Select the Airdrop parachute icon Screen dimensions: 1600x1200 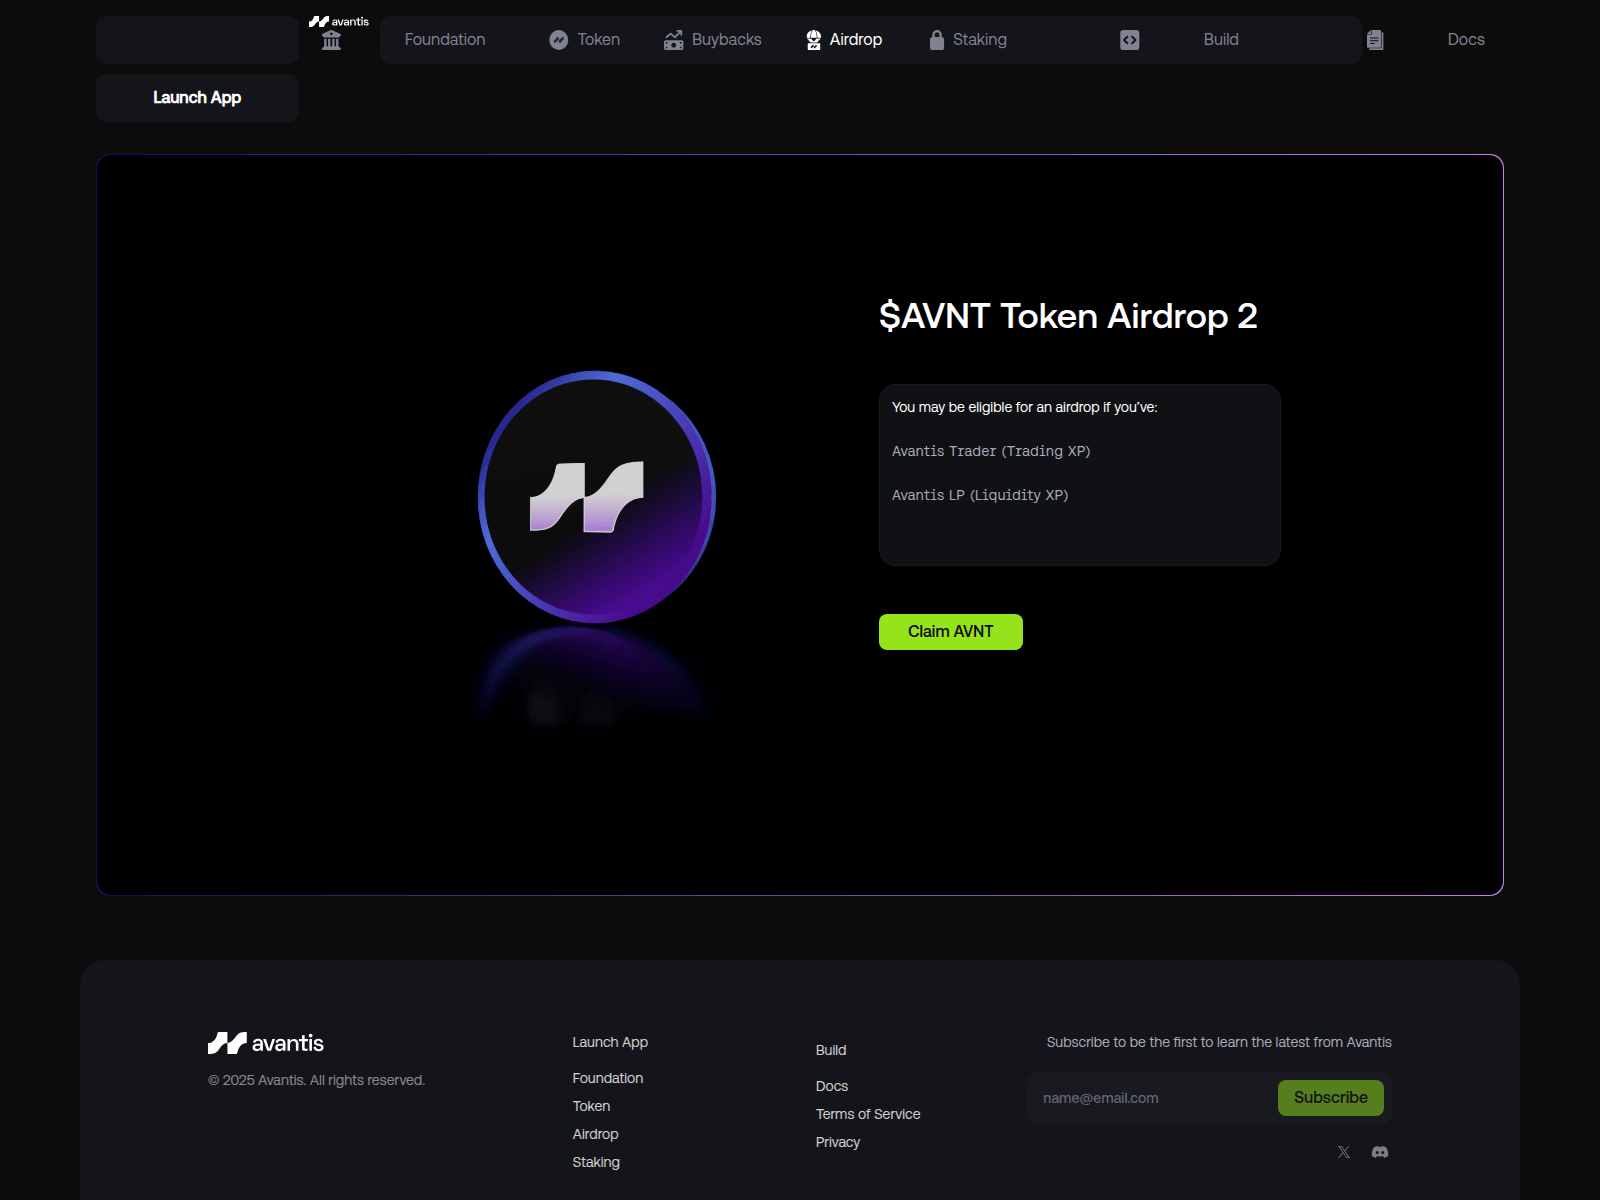pos(810,40)
